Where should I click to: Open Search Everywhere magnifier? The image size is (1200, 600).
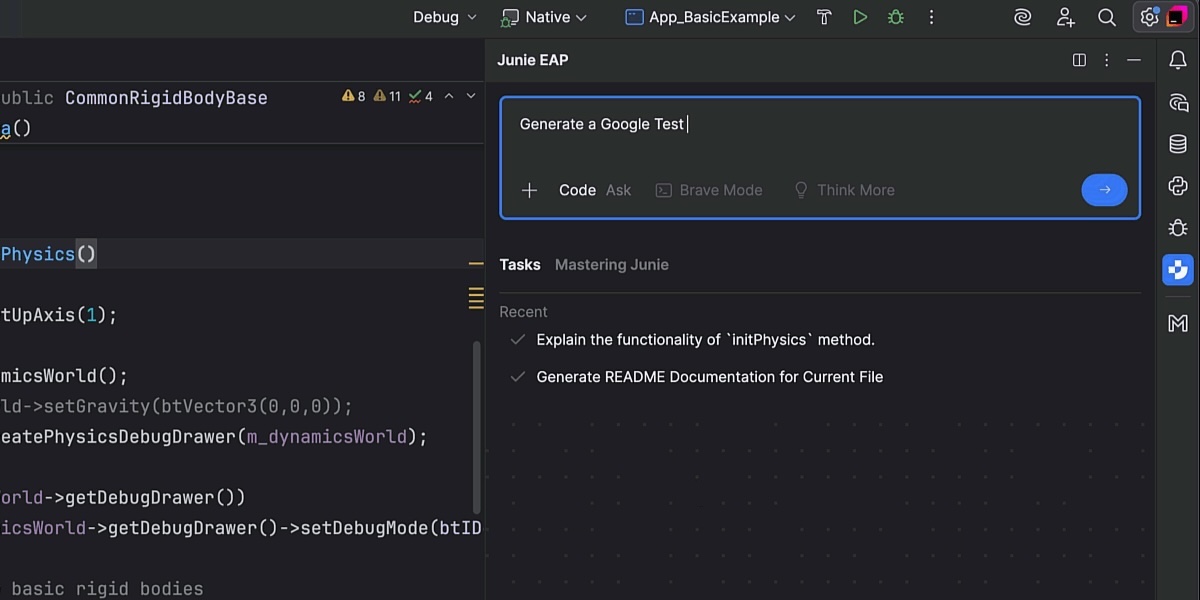point(1107,17)
